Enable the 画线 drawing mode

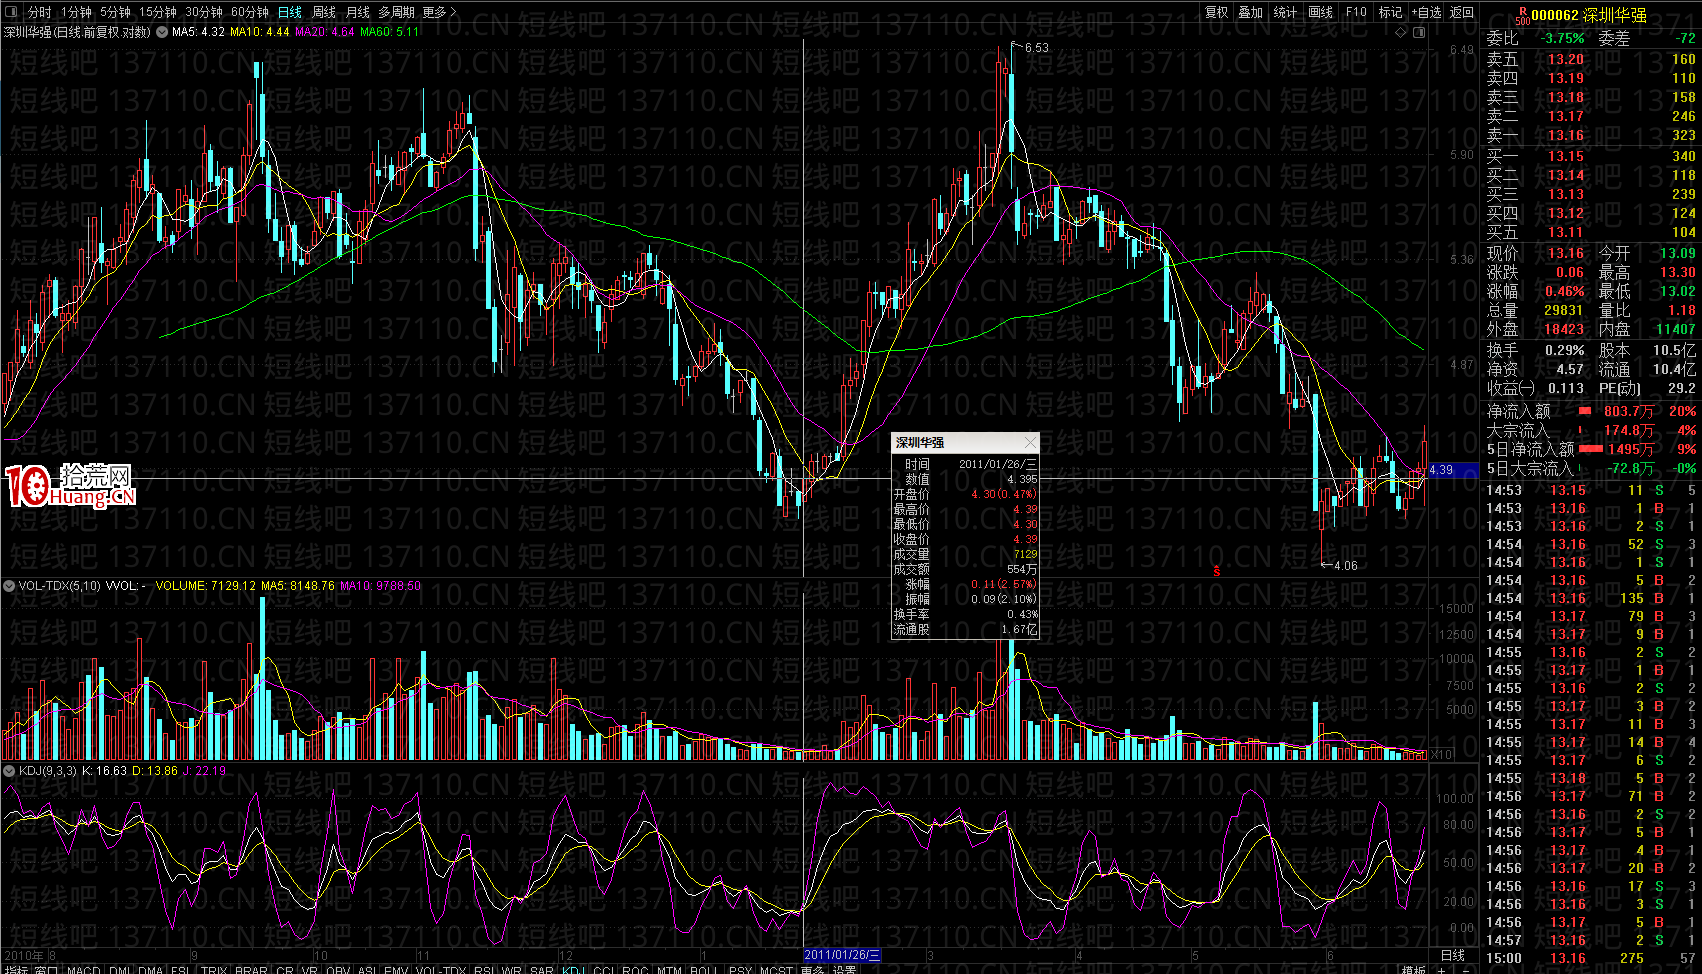pos(1320,12)
